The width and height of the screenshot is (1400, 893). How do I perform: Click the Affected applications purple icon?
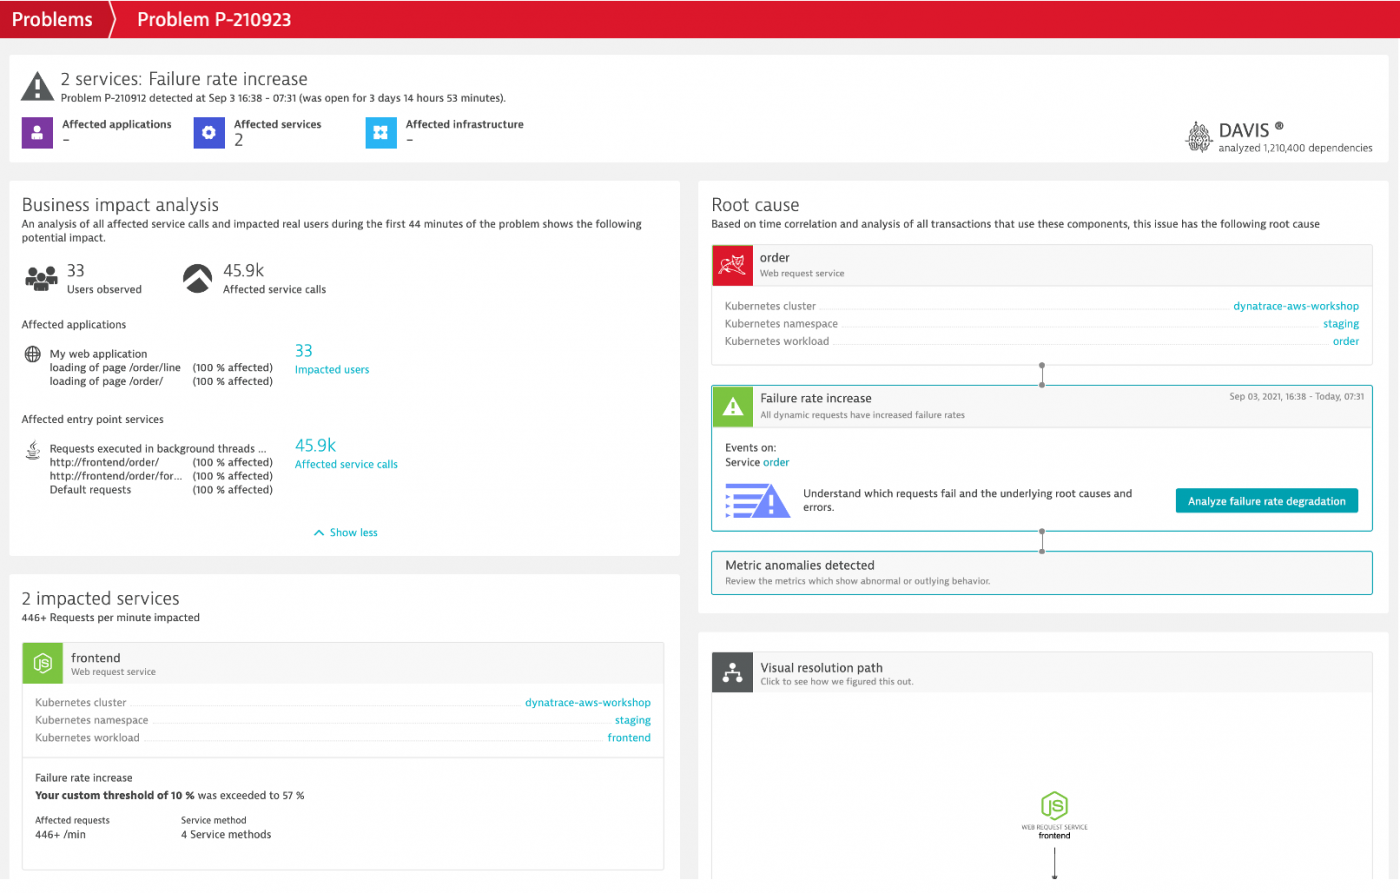(x=37, y=132)
